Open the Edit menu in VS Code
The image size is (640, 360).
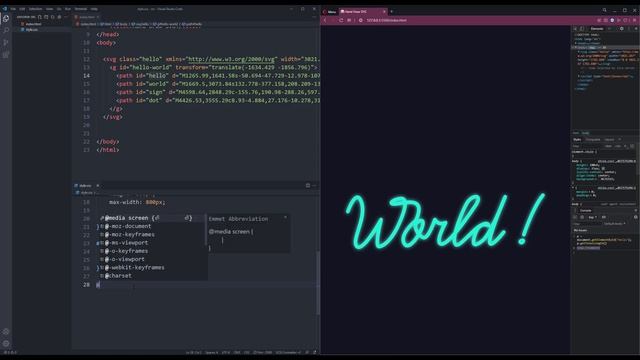[22, 9]
